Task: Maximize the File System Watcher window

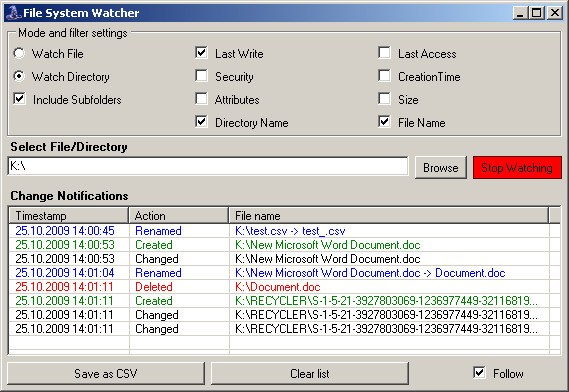Action: click(536, 13)
